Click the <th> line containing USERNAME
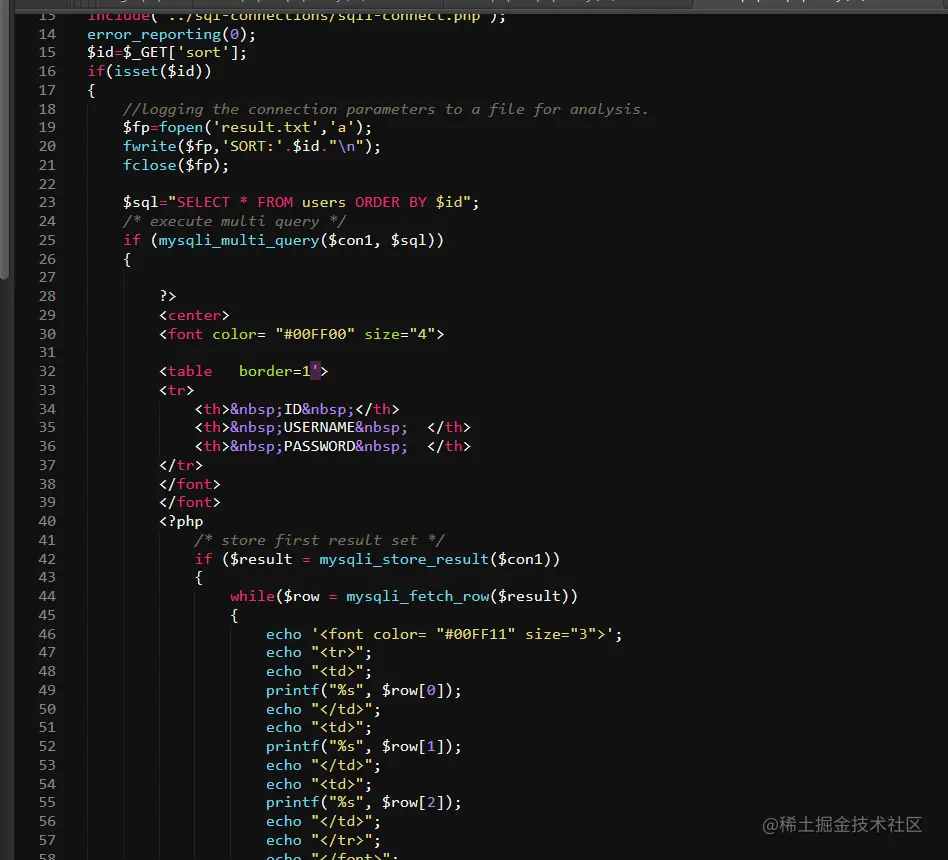Viewport: 948px width, 860px height. click(333, 428)
